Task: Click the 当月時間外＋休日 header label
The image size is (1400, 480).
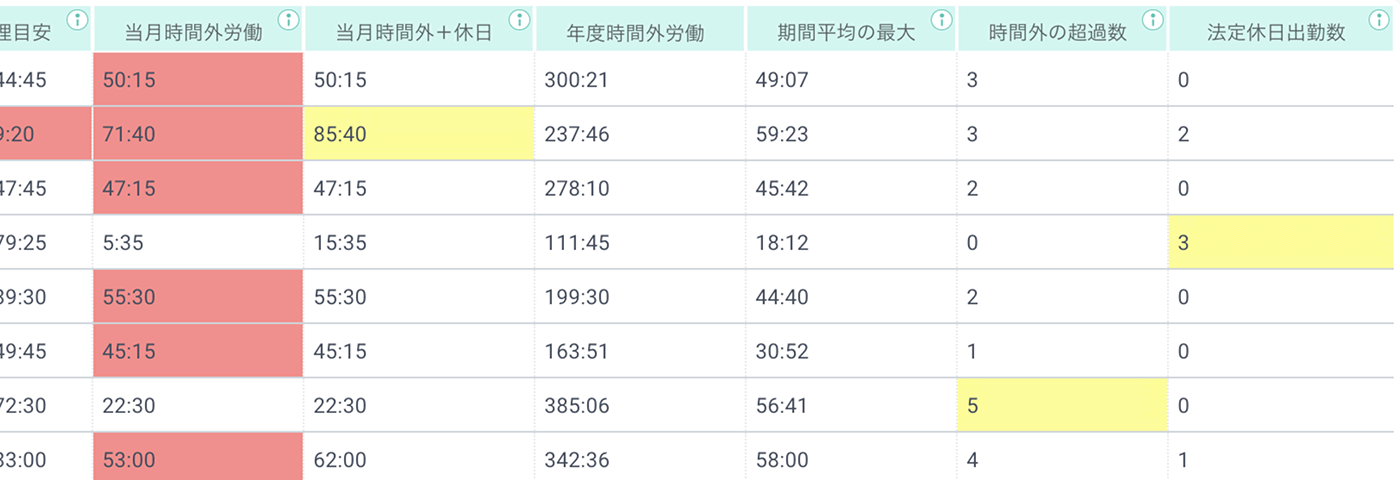Action: 414,33
